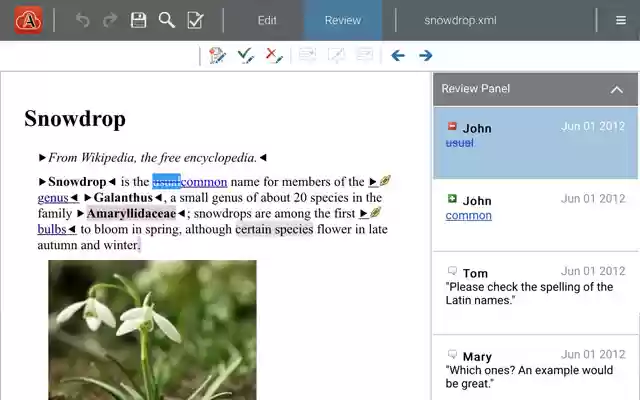Open Tom's comment about Latin names
This screenshot has width=640, height=400.
pyautogui.click(x=536, y=293)
